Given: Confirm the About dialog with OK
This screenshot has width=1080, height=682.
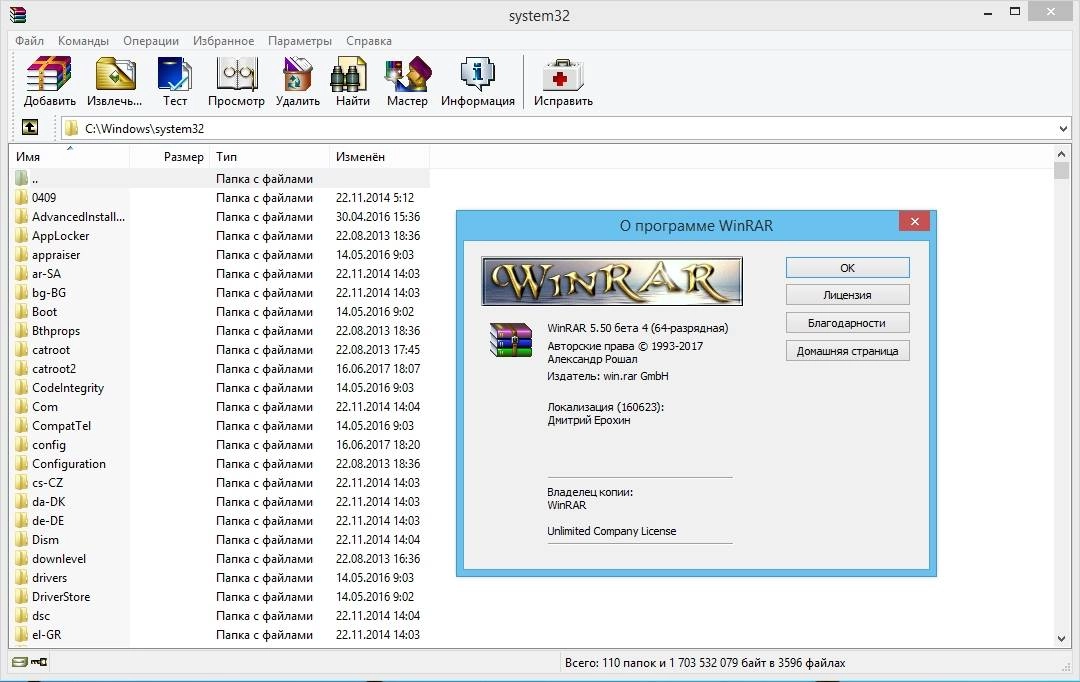Looking at the screenshot, I should [847, 267].
